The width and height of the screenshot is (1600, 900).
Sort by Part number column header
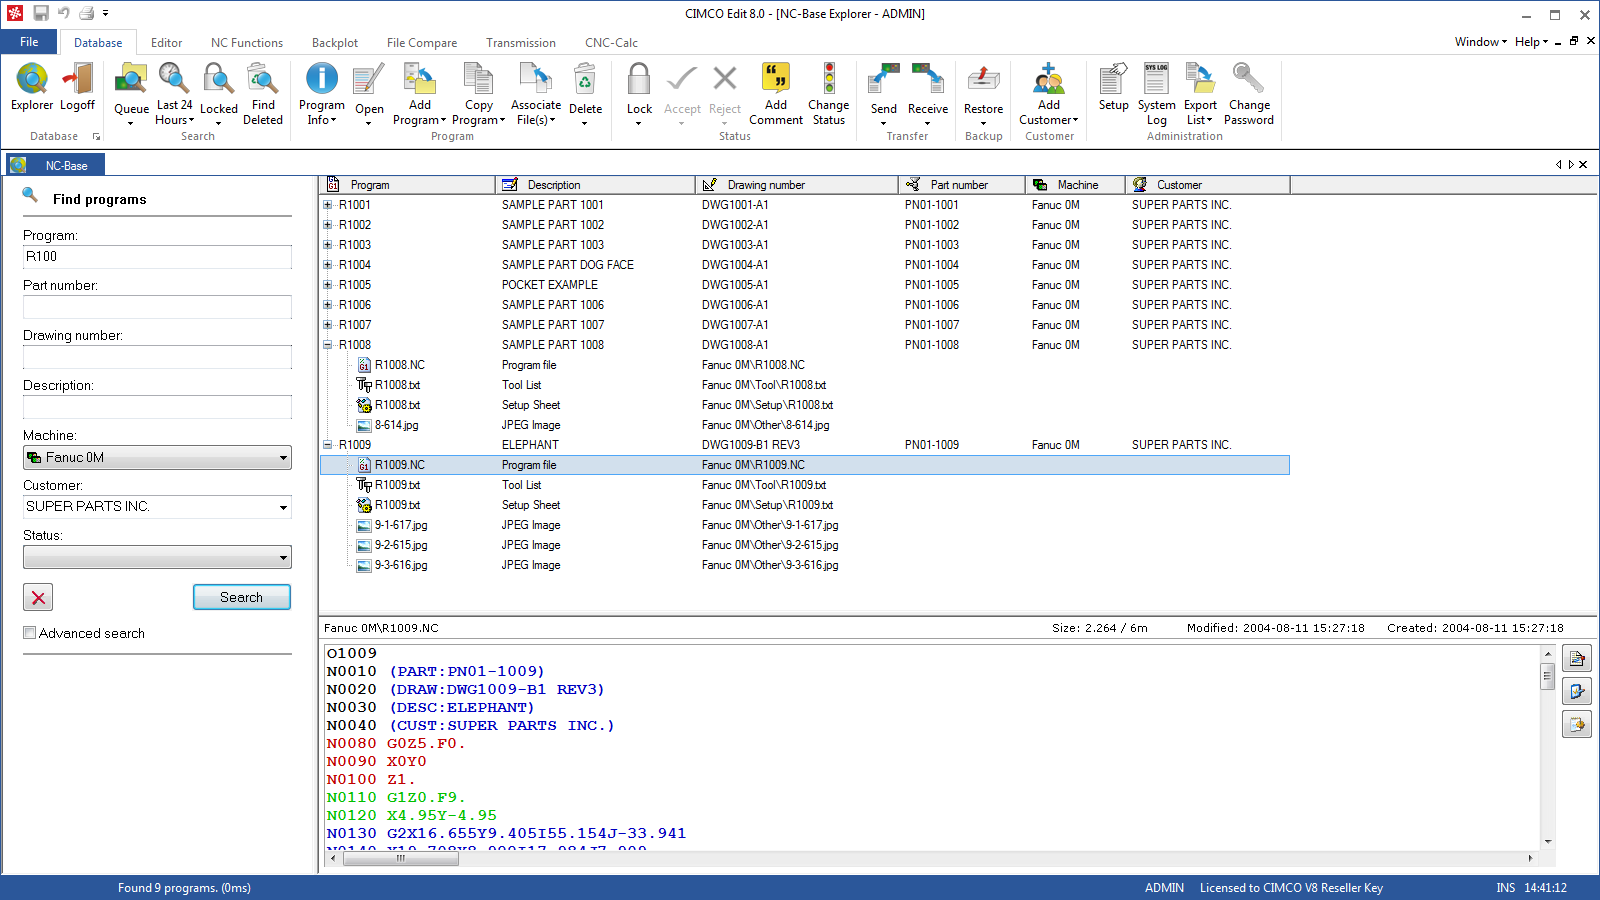pyautogui.click(x=962, y=185)
